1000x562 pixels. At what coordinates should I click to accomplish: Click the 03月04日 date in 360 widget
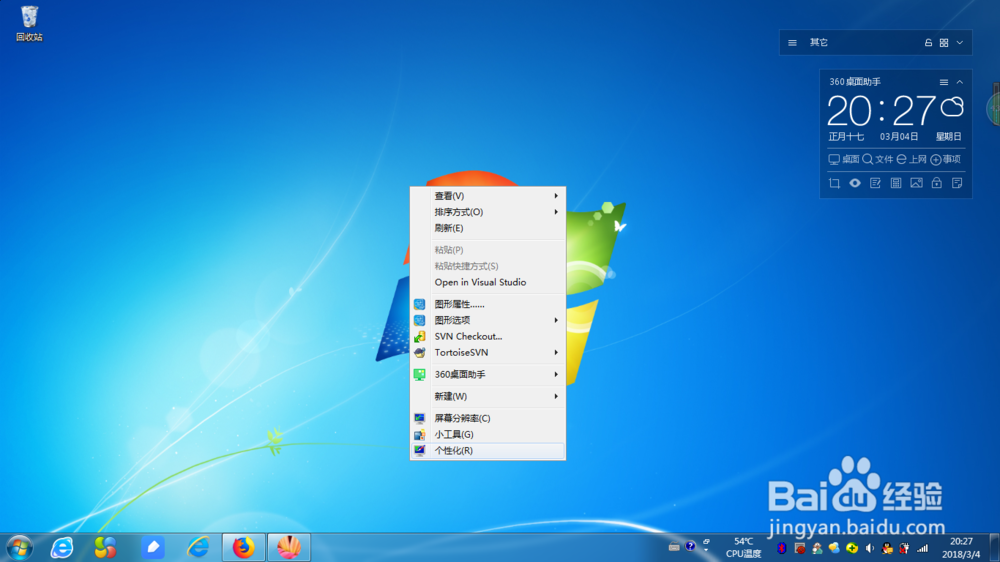coord(899,137)
